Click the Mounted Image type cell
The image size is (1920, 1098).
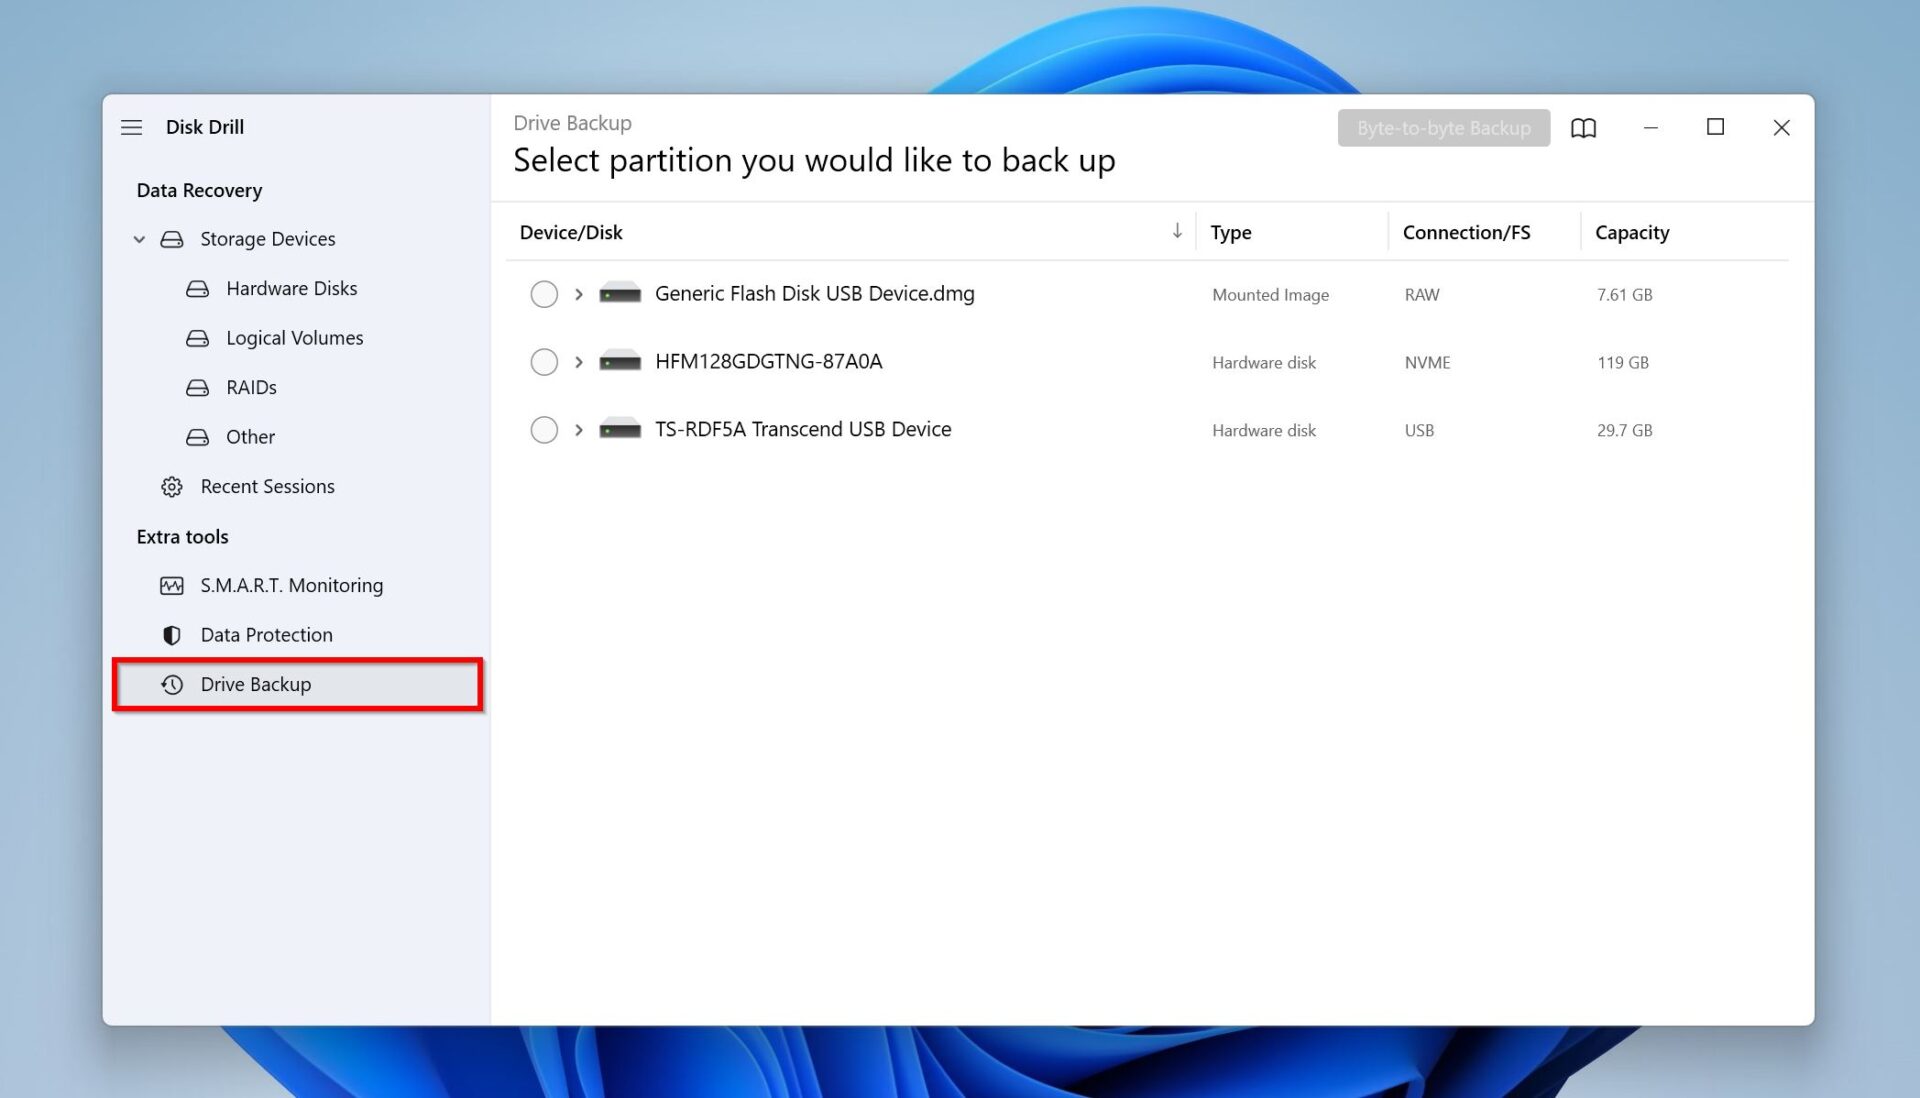[1270, 295]
